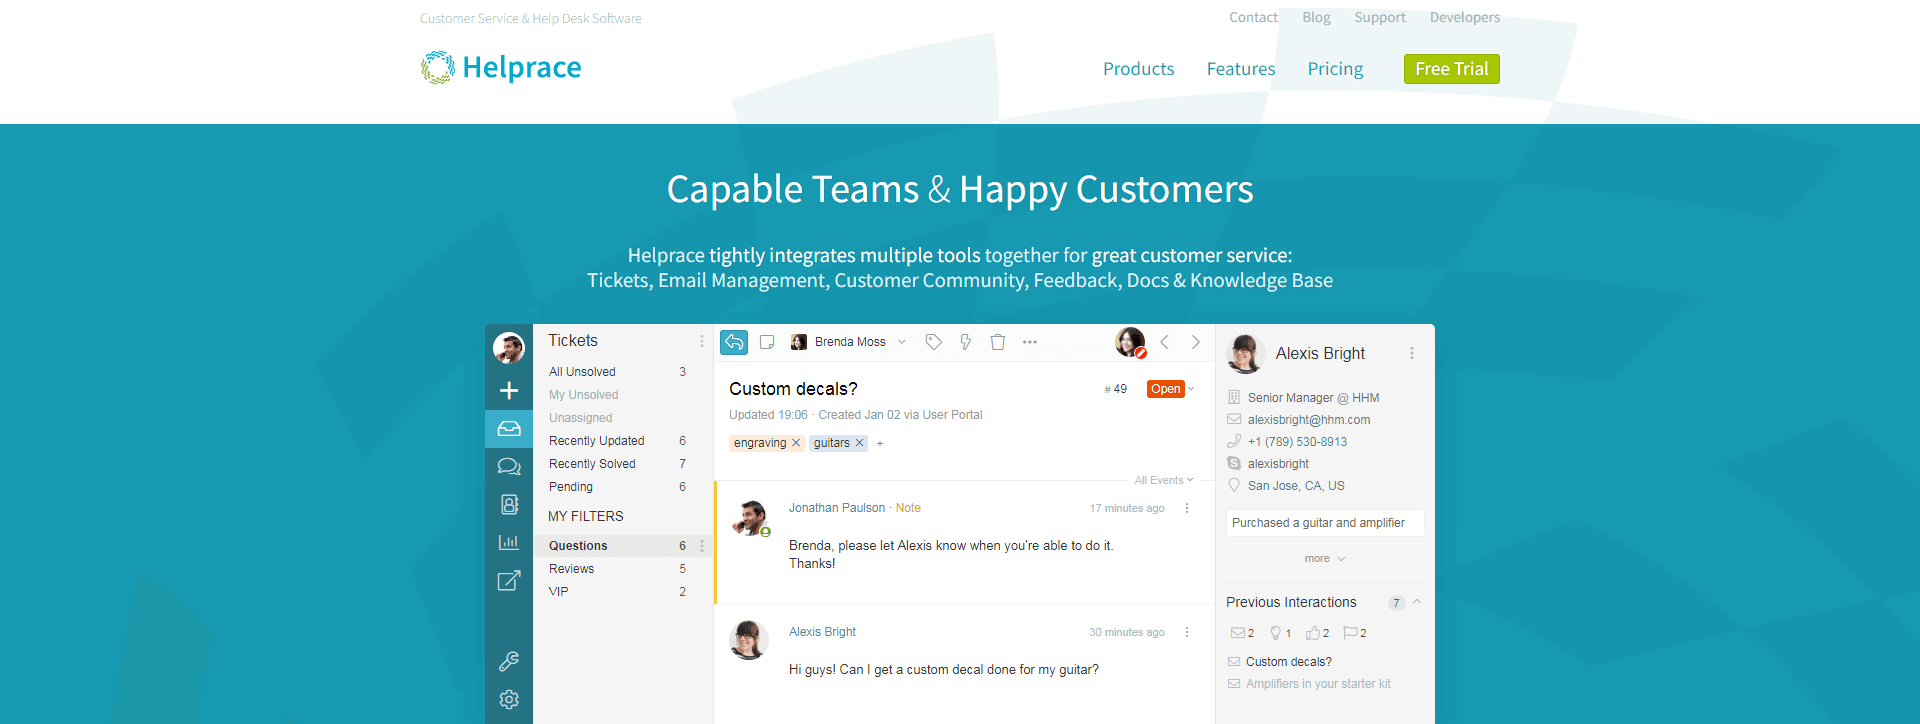
Task: Filter interactions by thumbs-up icon
Action: (1317, 633)
